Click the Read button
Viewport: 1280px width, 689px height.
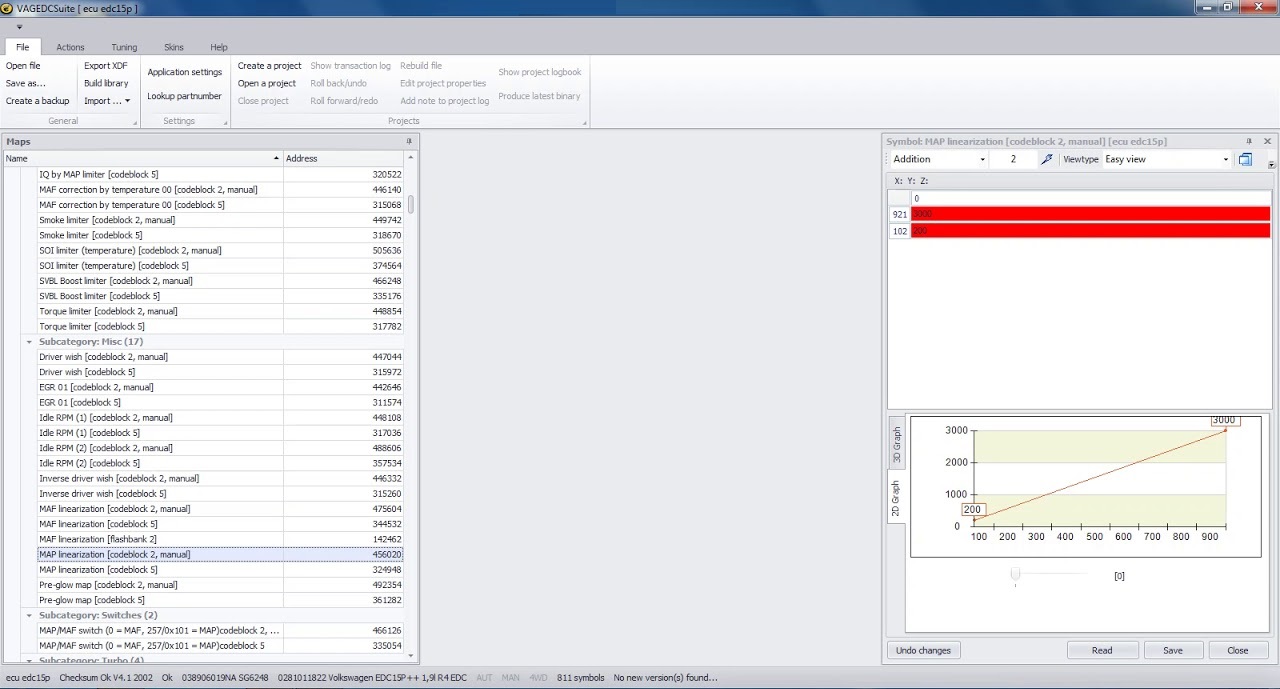click(x=1102, y=650)
